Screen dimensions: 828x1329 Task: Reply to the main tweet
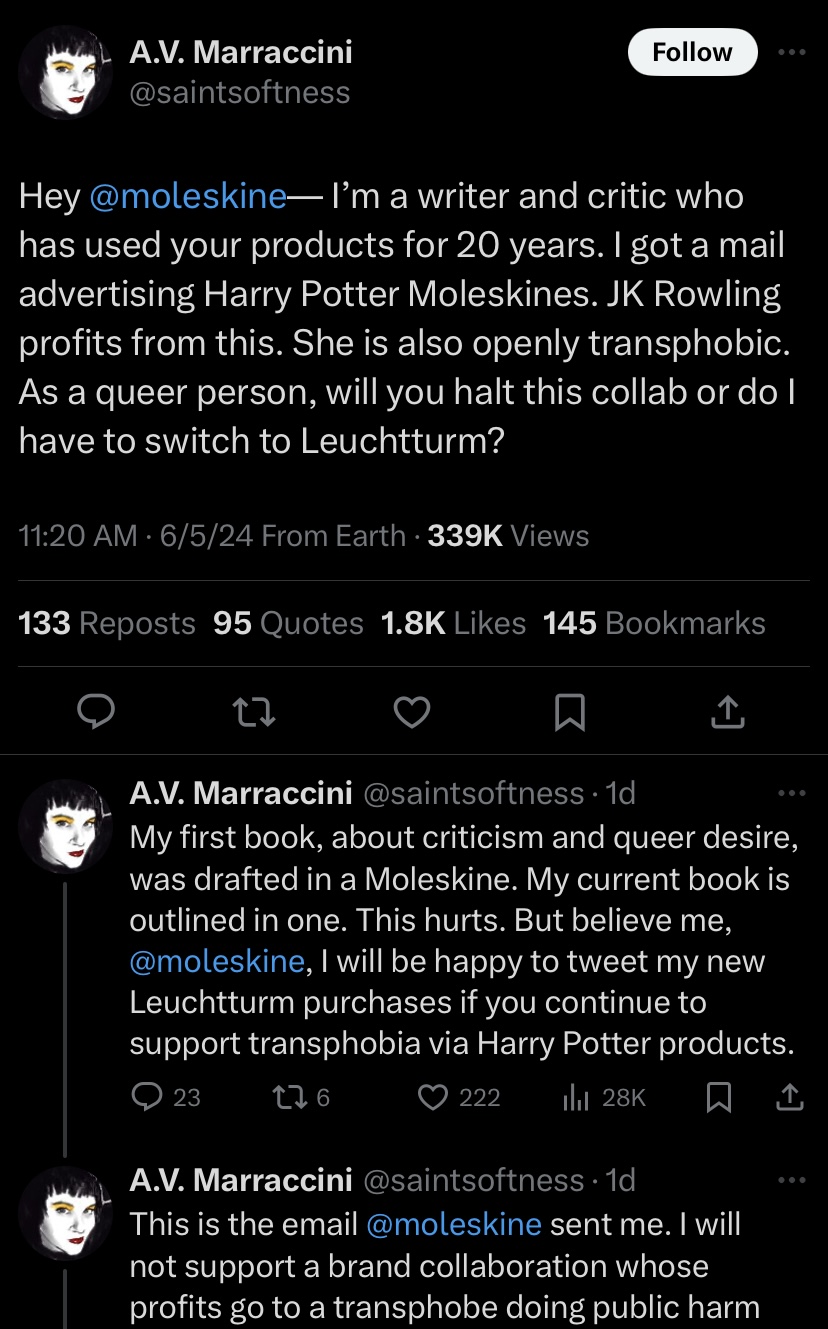97,711
